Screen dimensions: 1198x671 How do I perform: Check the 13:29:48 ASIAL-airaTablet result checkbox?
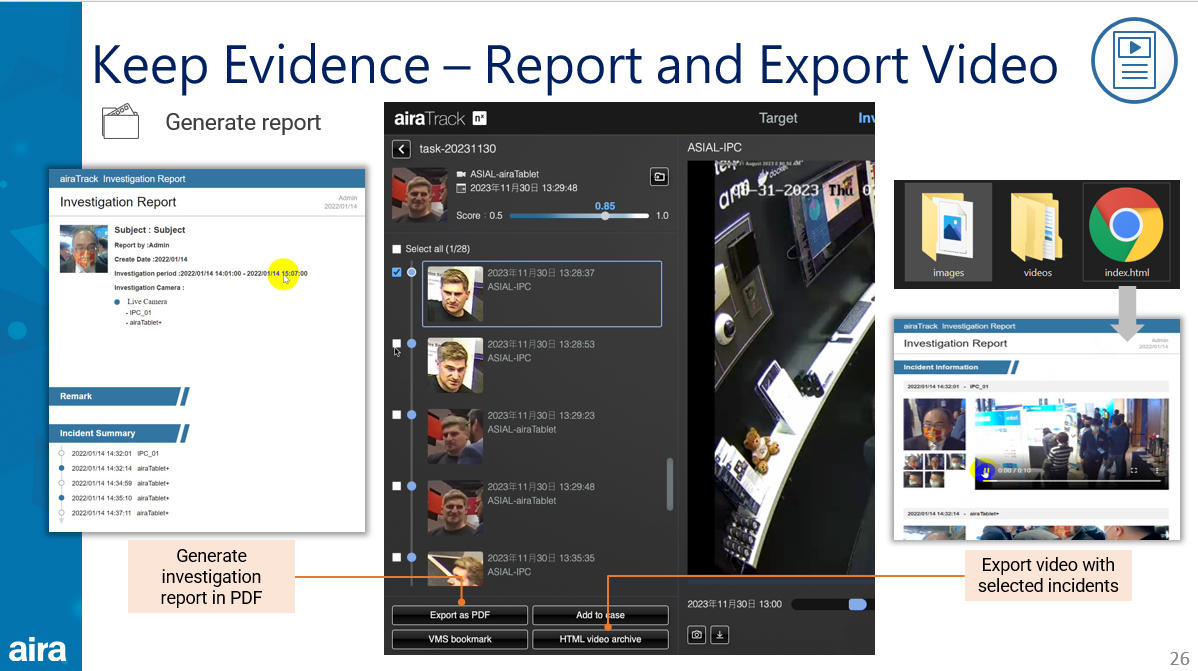coord(397,486)
